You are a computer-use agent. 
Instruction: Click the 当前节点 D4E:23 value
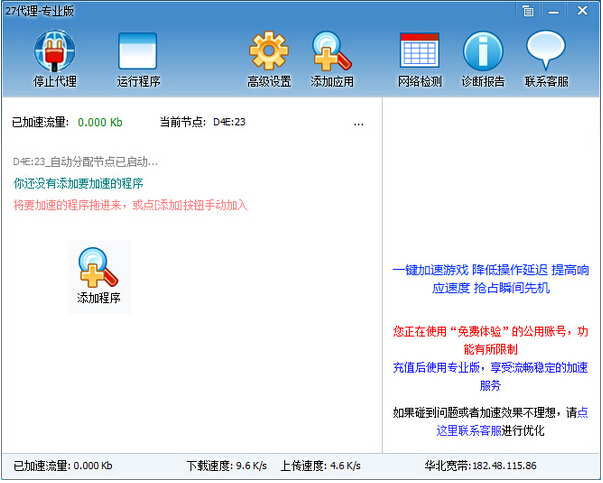point(229,122)
